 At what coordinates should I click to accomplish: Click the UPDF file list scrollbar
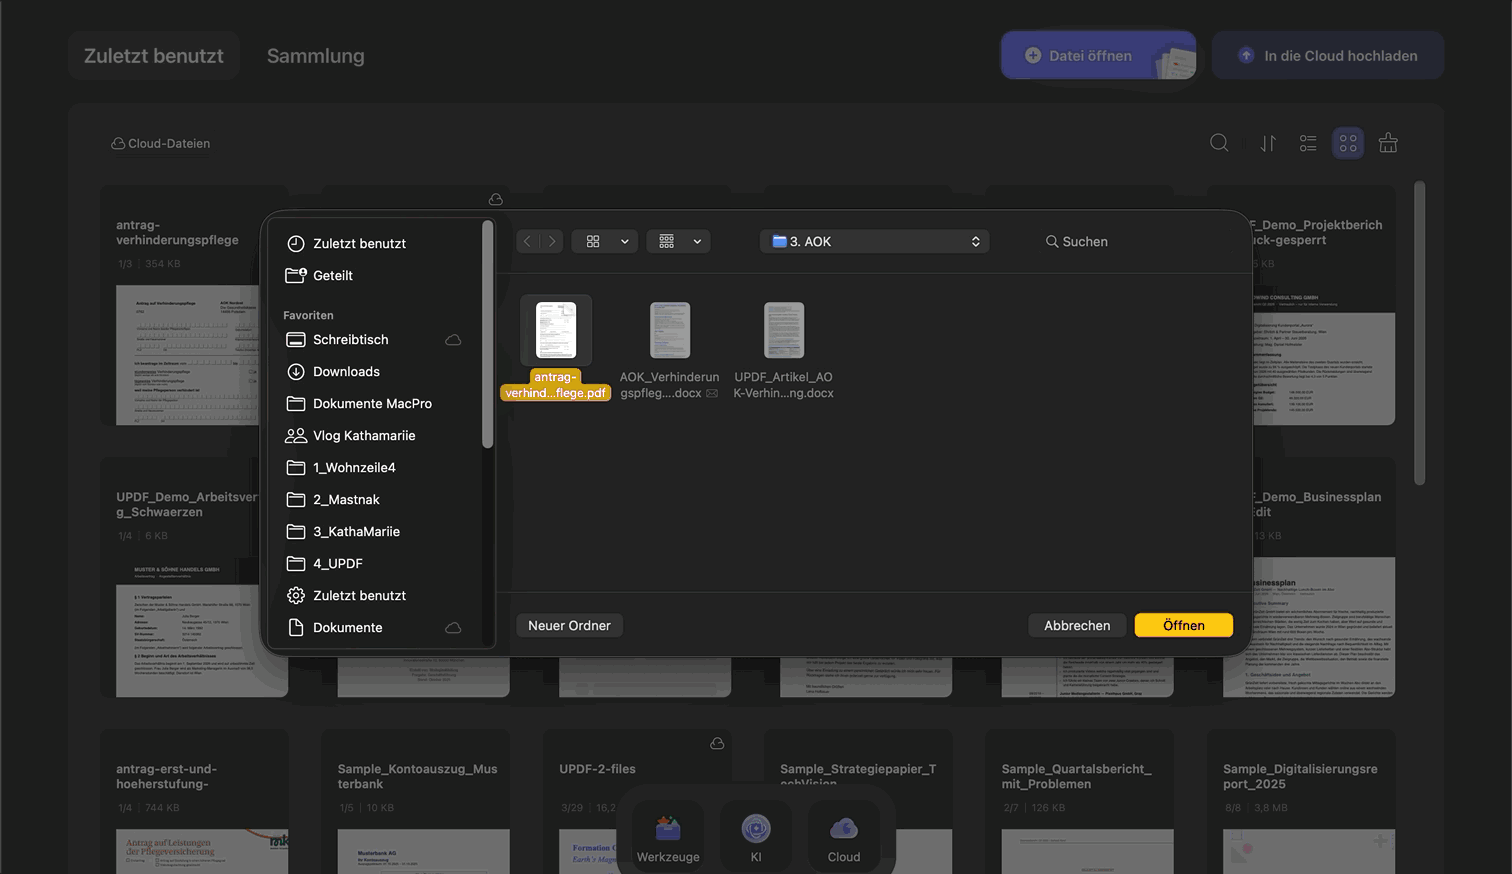click(x=1419, y=333)
